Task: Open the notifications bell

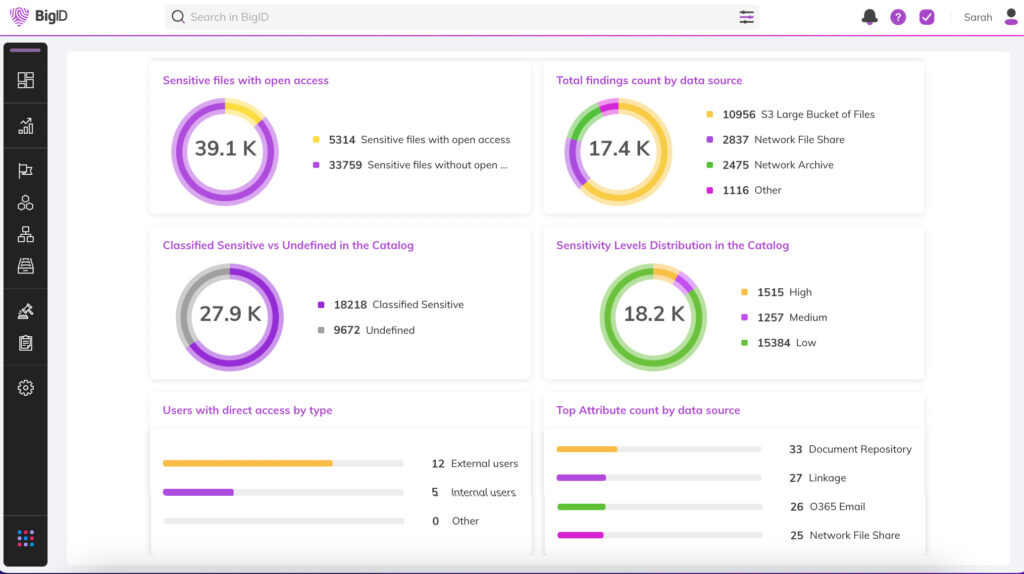Action: 869,17
